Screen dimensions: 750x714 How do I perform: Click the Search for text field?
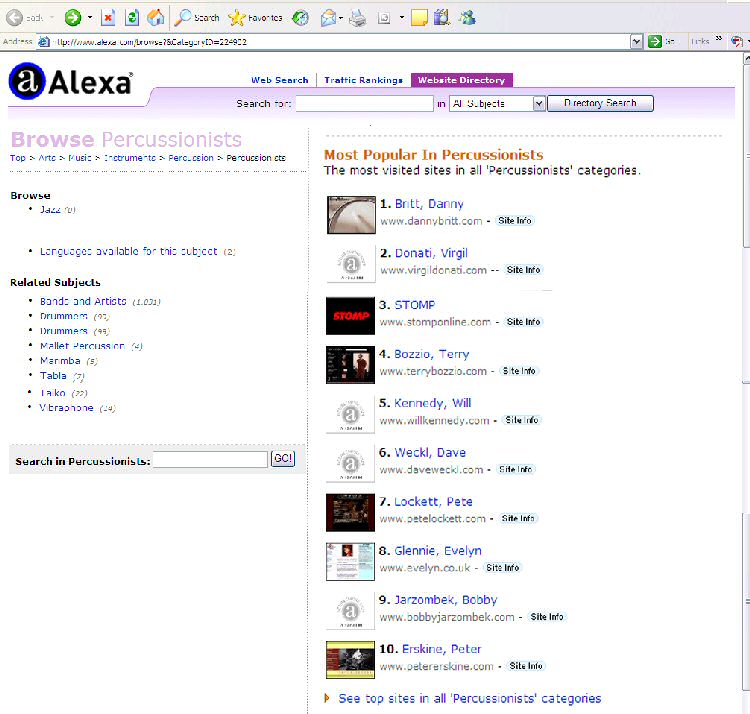point(364,103)
